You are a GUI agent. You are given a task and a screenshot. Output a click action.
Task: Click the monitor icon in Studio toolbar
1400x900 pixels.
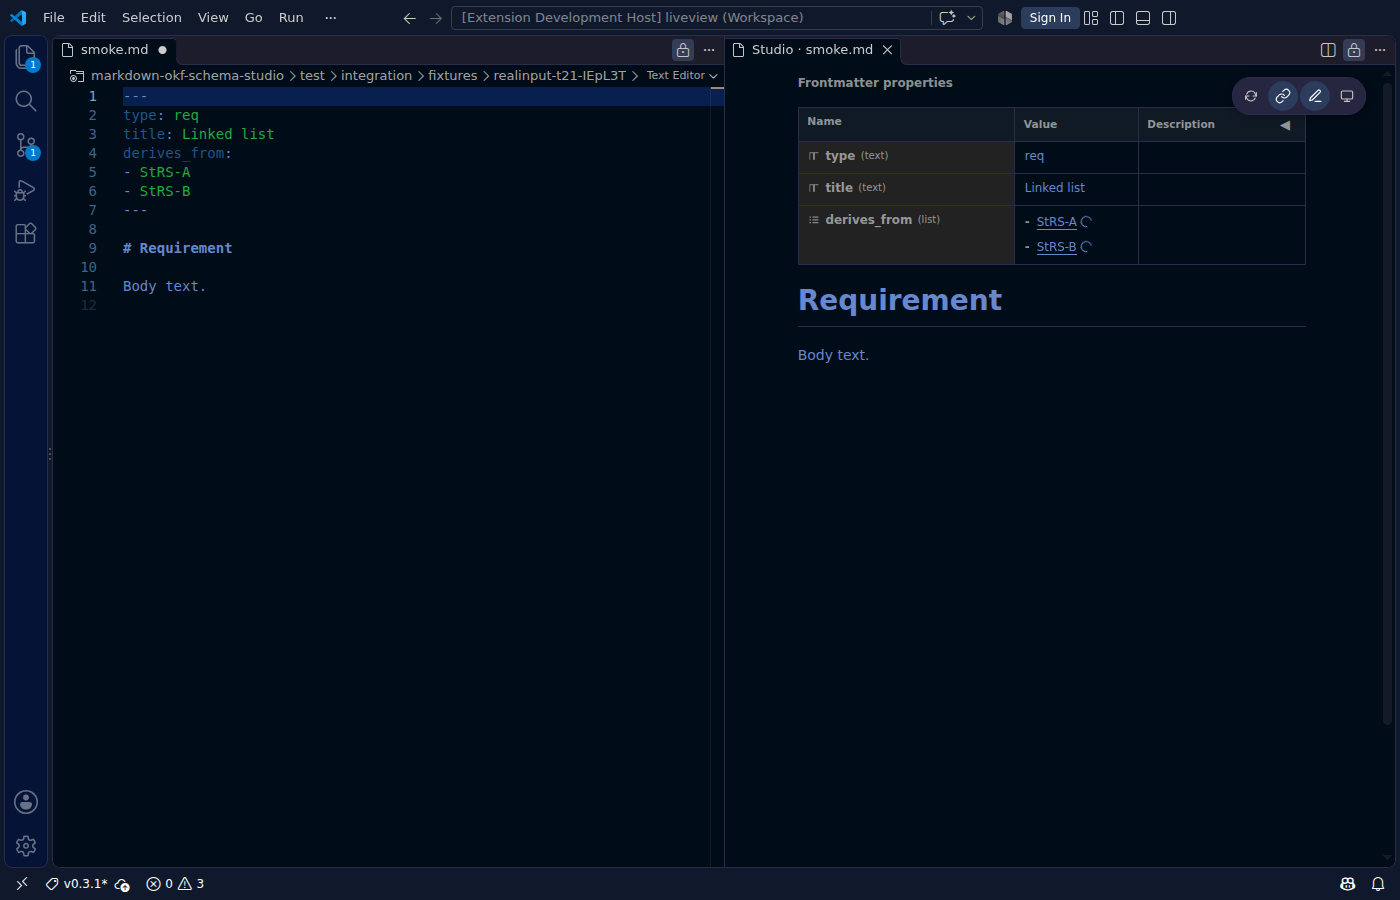click(1347, 96)
